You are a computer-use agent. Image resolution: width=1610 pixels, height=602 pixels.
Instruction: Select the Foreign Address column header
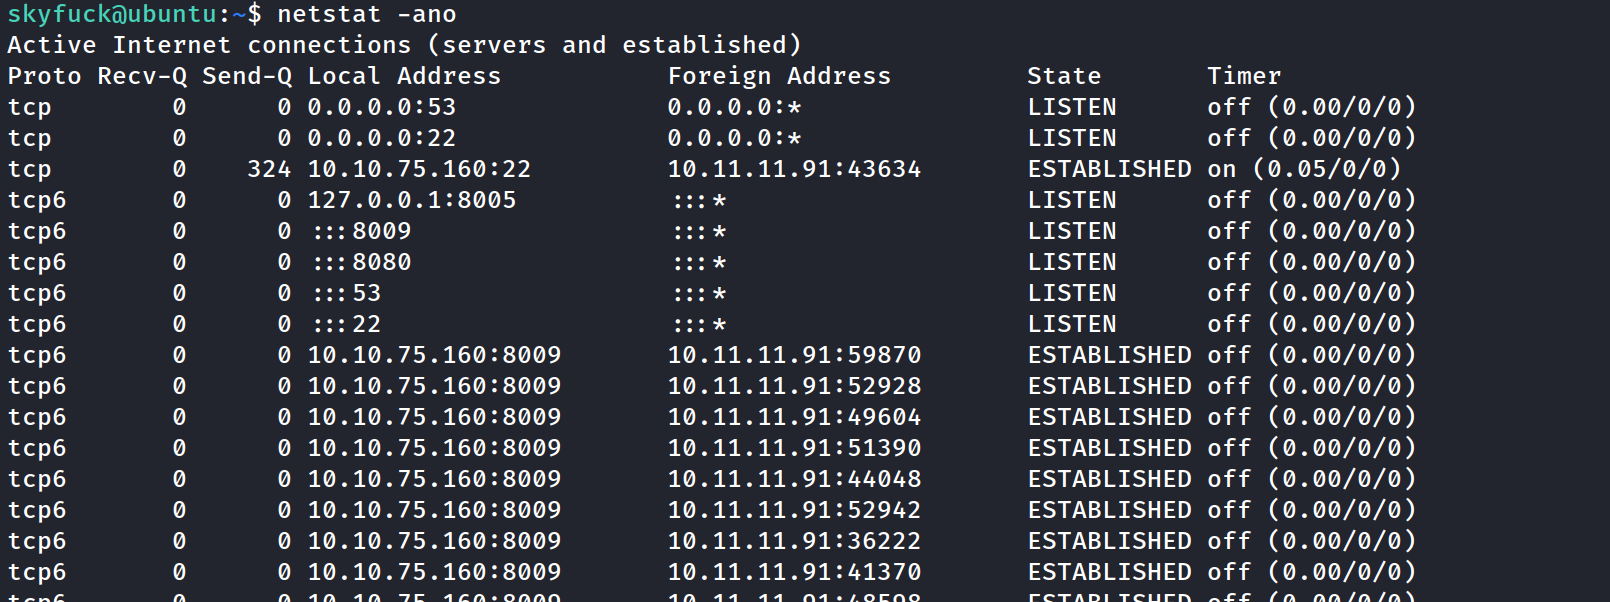pyautogui.click(x=779, y=76)
